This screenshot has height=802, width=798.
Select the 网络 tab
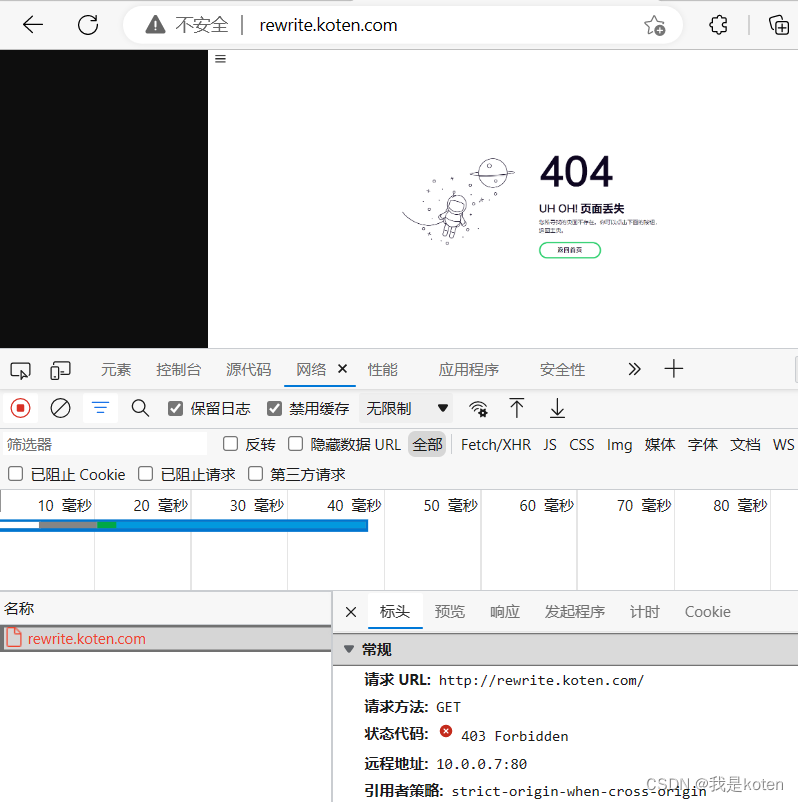pos(311,369)
